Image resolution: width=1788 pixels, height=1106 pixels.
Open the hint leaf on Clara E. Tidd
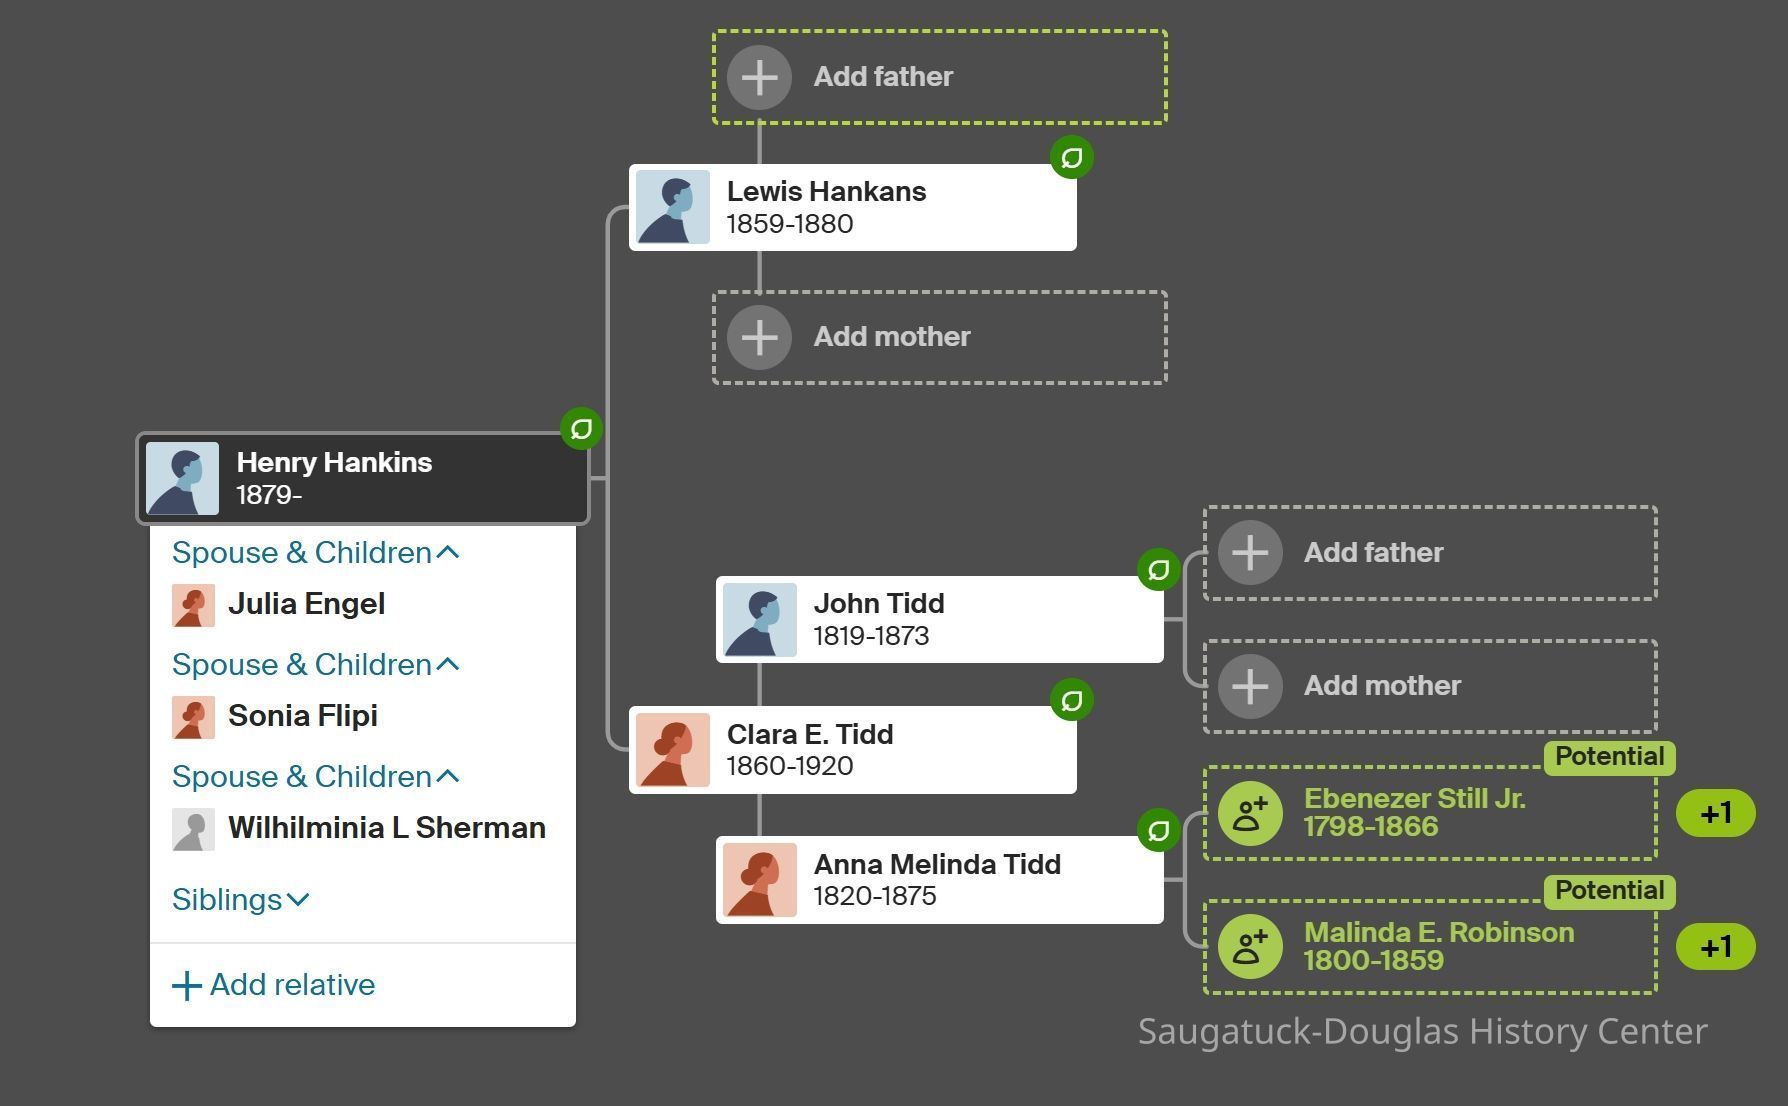tap(1071, 700)
